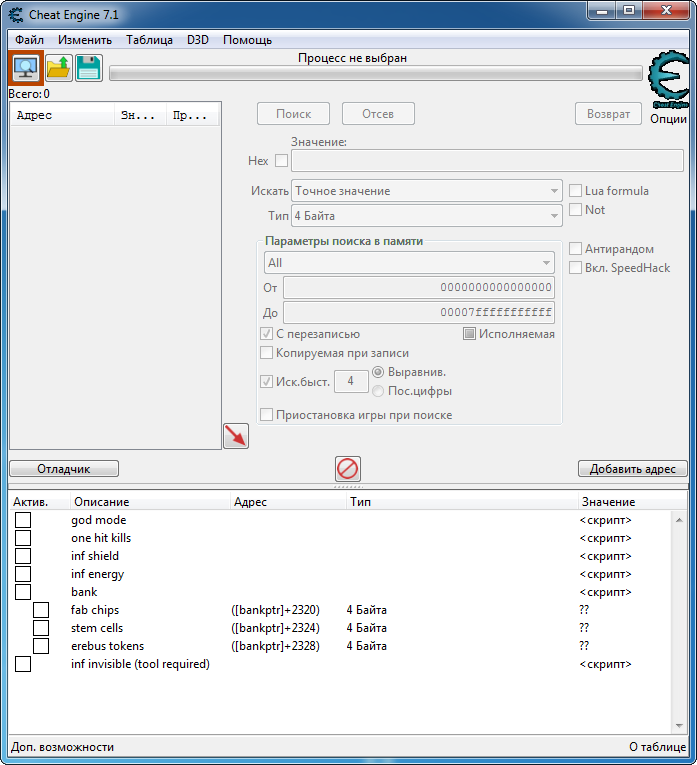Click the open cheat table folder icon

59,68
